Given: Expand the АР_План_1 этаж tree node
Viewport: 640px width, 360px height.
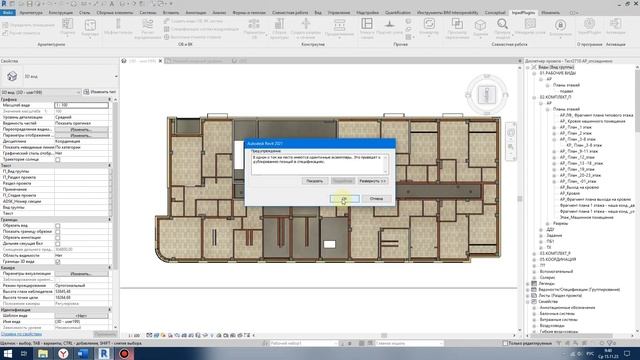Looking at the screenshot, I should pos(554,127).
